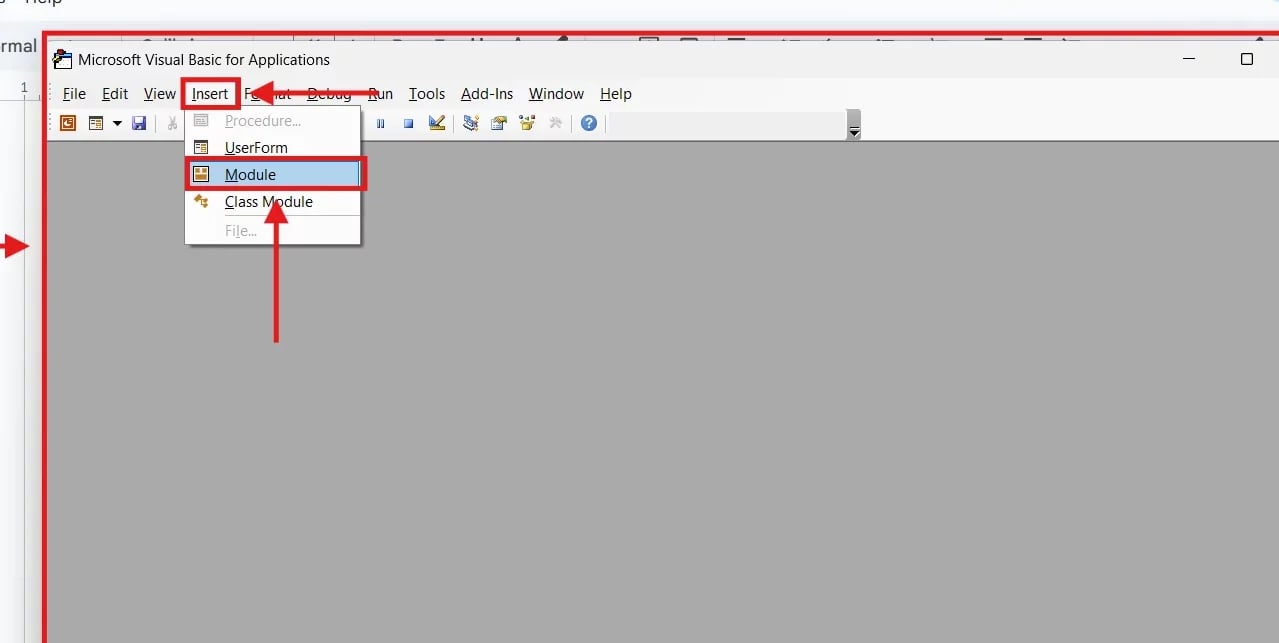Open the Properties Window icon
The width and height of the screenshot is (1279, 643).
coord(498,122)
